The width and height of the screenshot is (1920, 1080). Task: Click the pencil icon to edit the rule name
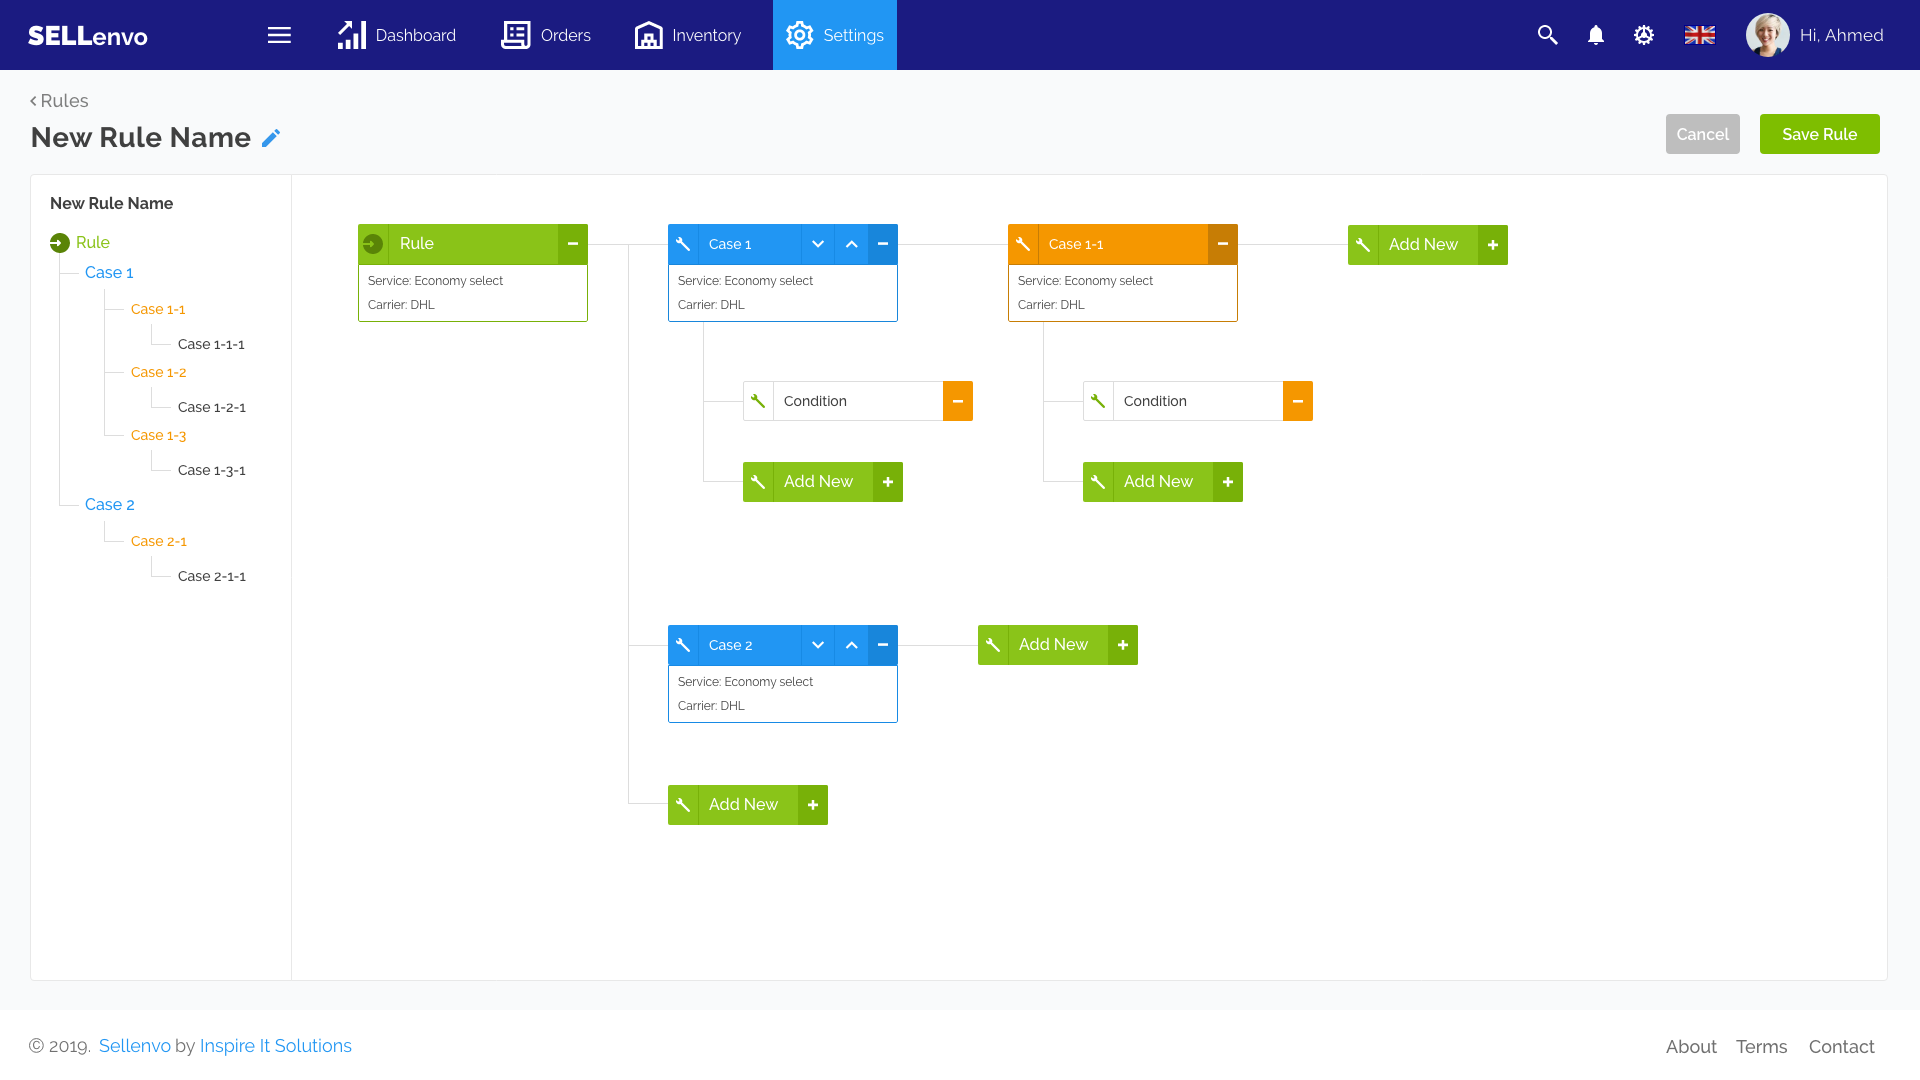pos(271,138)
